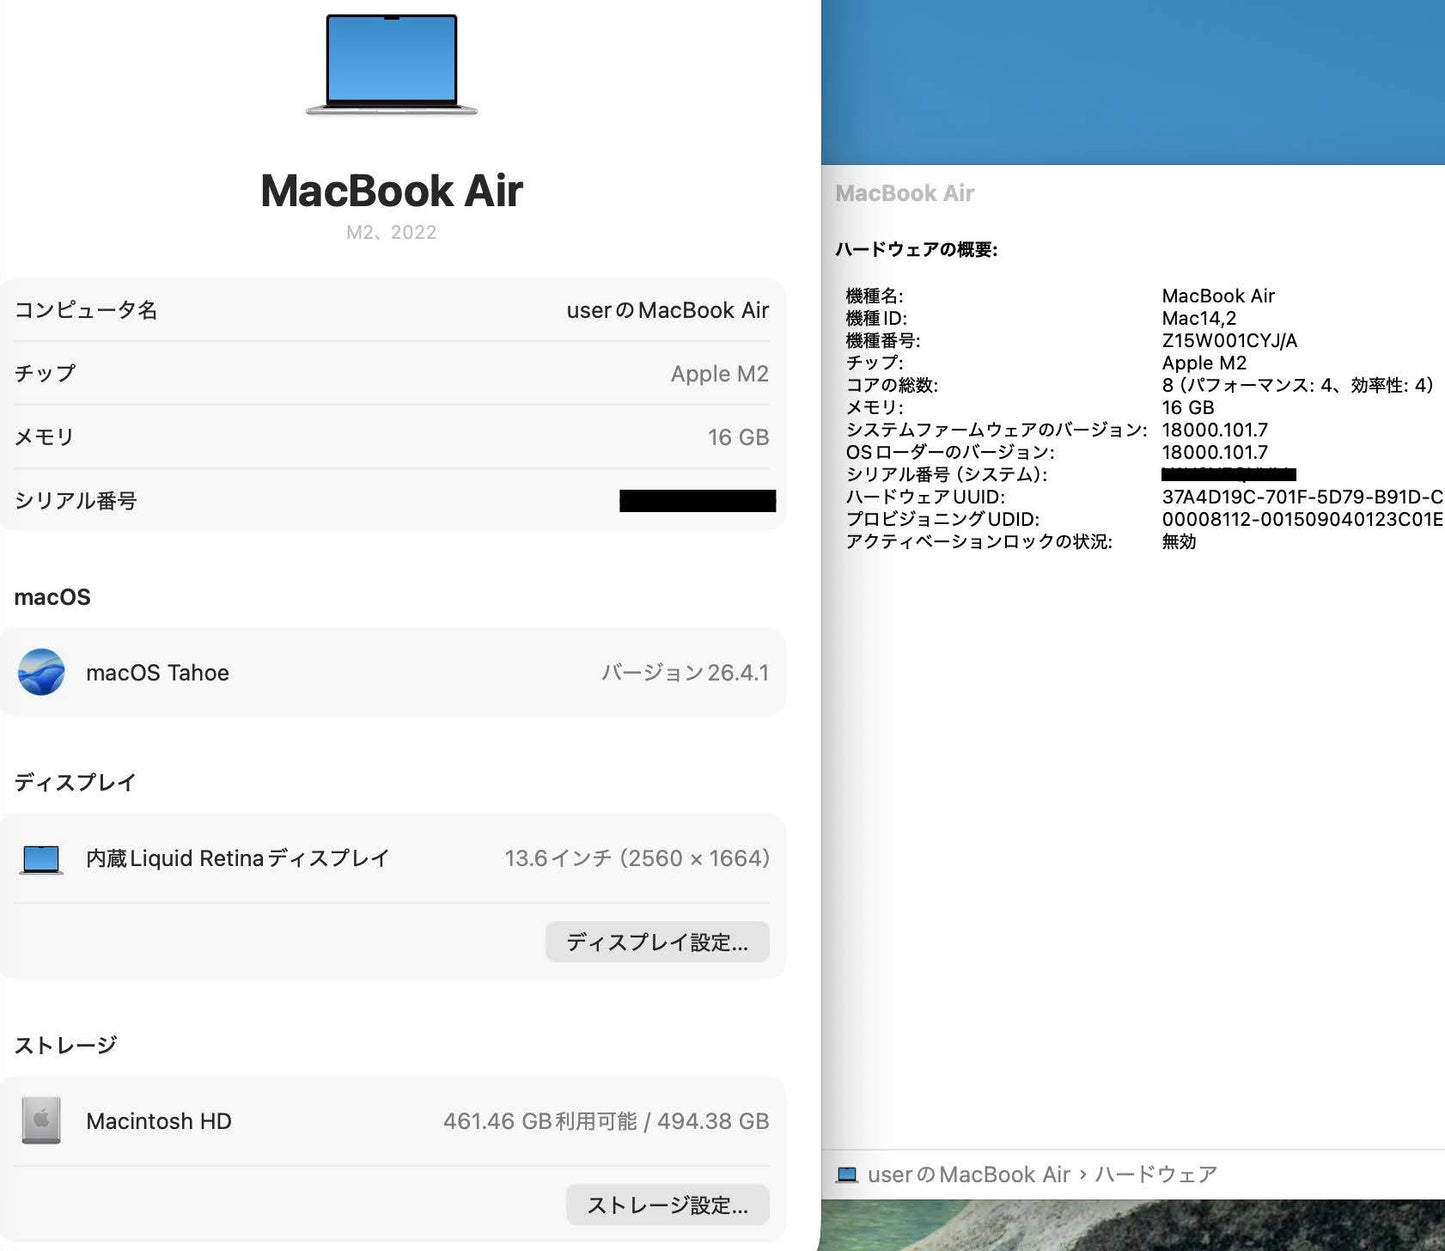Click the アクティベーションロックの状況 value 無効
This screenshot has width=1445, height=1251.
pyautogui.click(x=1179, y=541)
